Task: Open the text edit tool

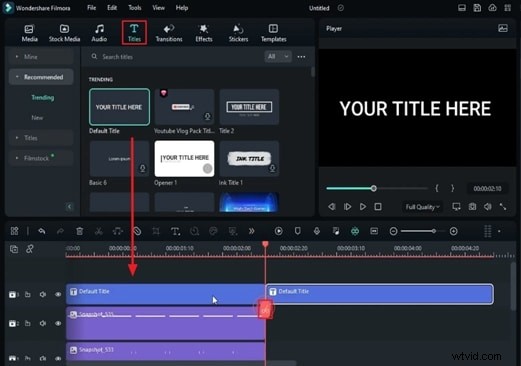Action: [175, 231]
